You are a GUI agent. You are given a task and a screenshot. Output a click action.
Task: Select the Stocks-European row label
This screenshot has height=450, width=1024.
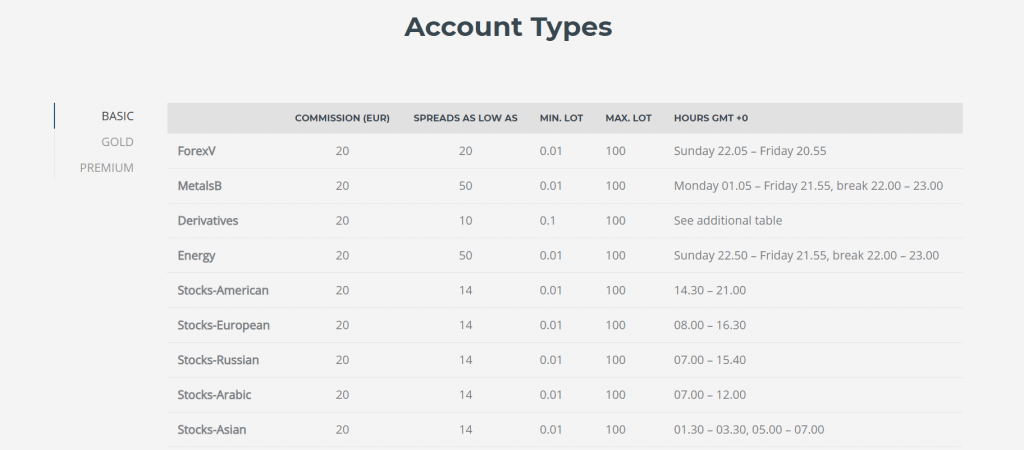click(223, 325)
